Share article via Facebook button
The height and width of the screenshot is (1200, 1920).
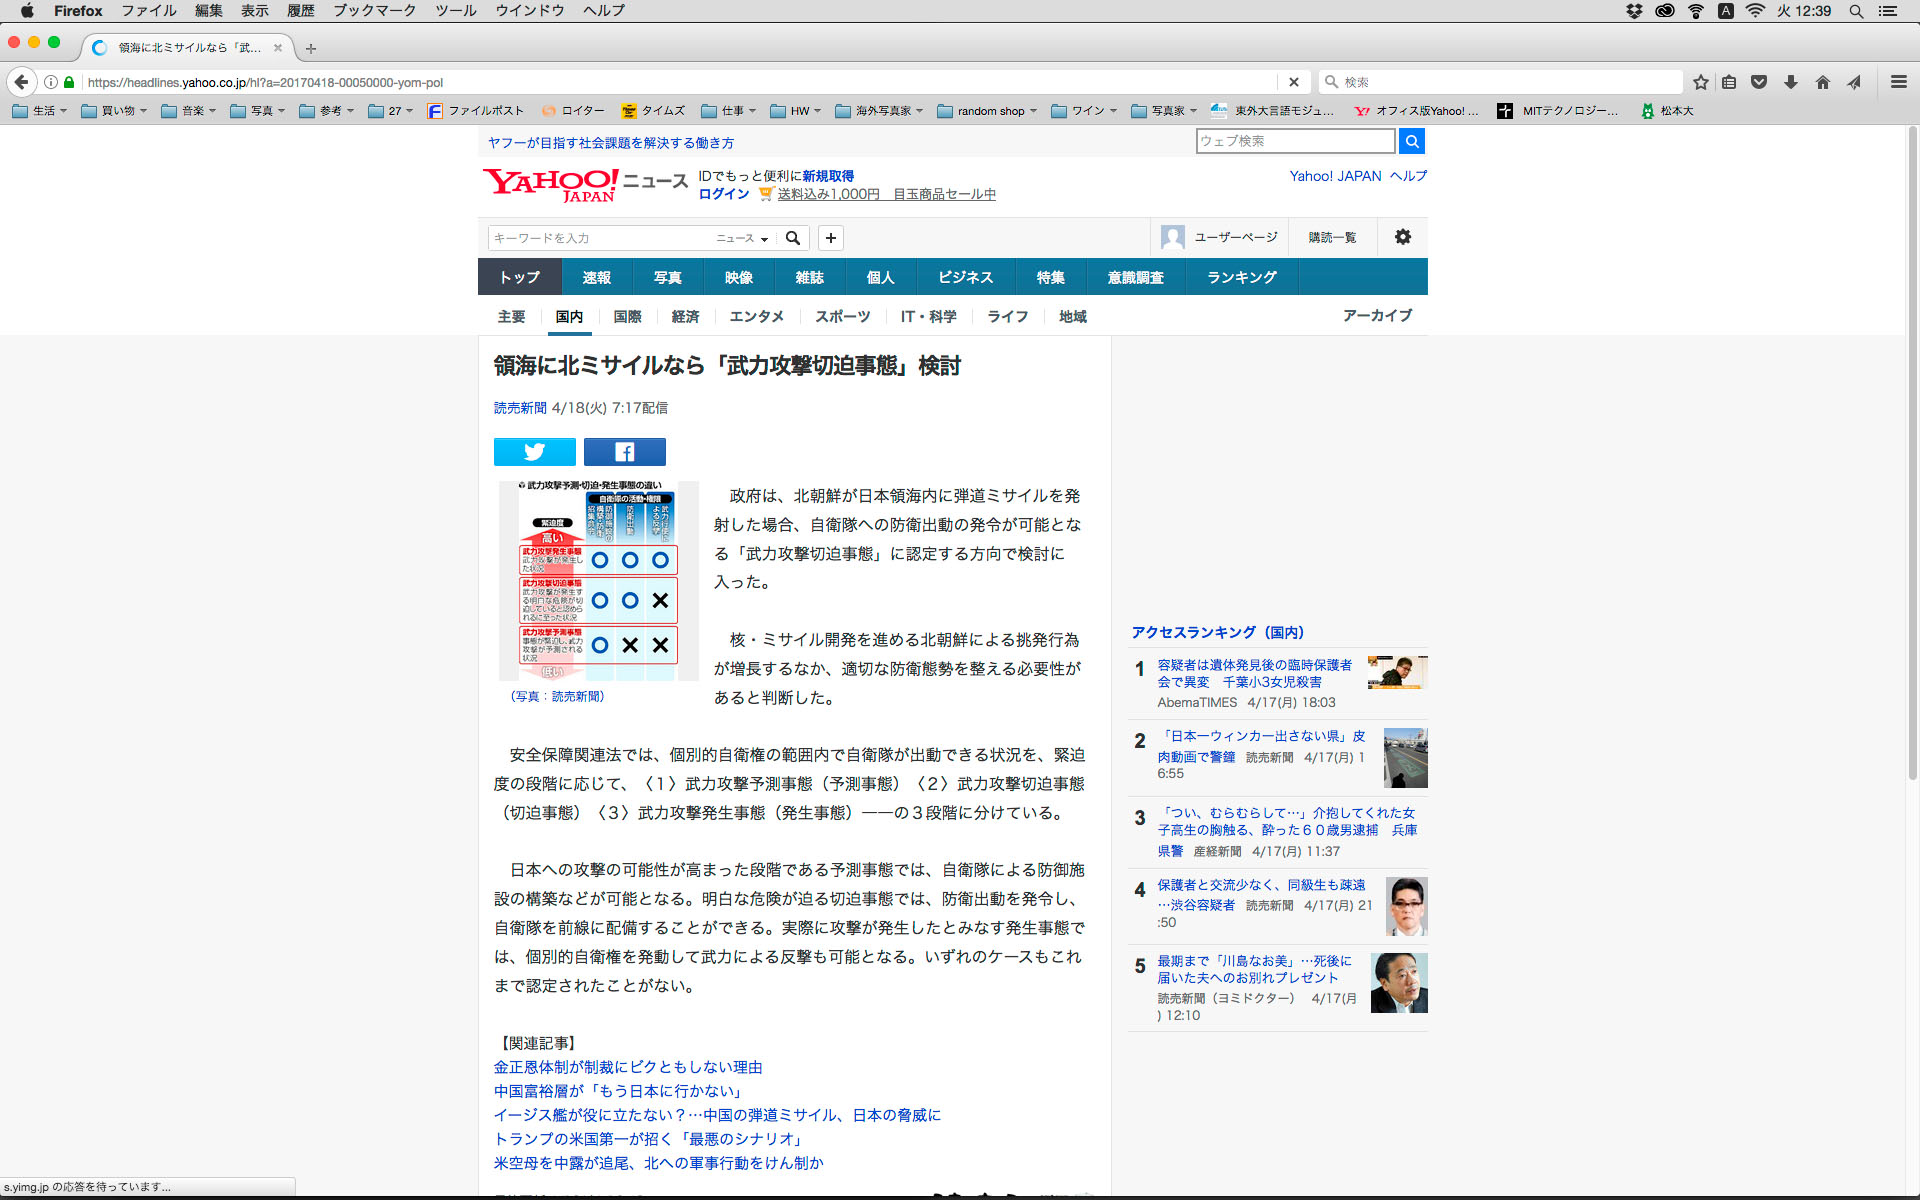click(x=624, y=452)
